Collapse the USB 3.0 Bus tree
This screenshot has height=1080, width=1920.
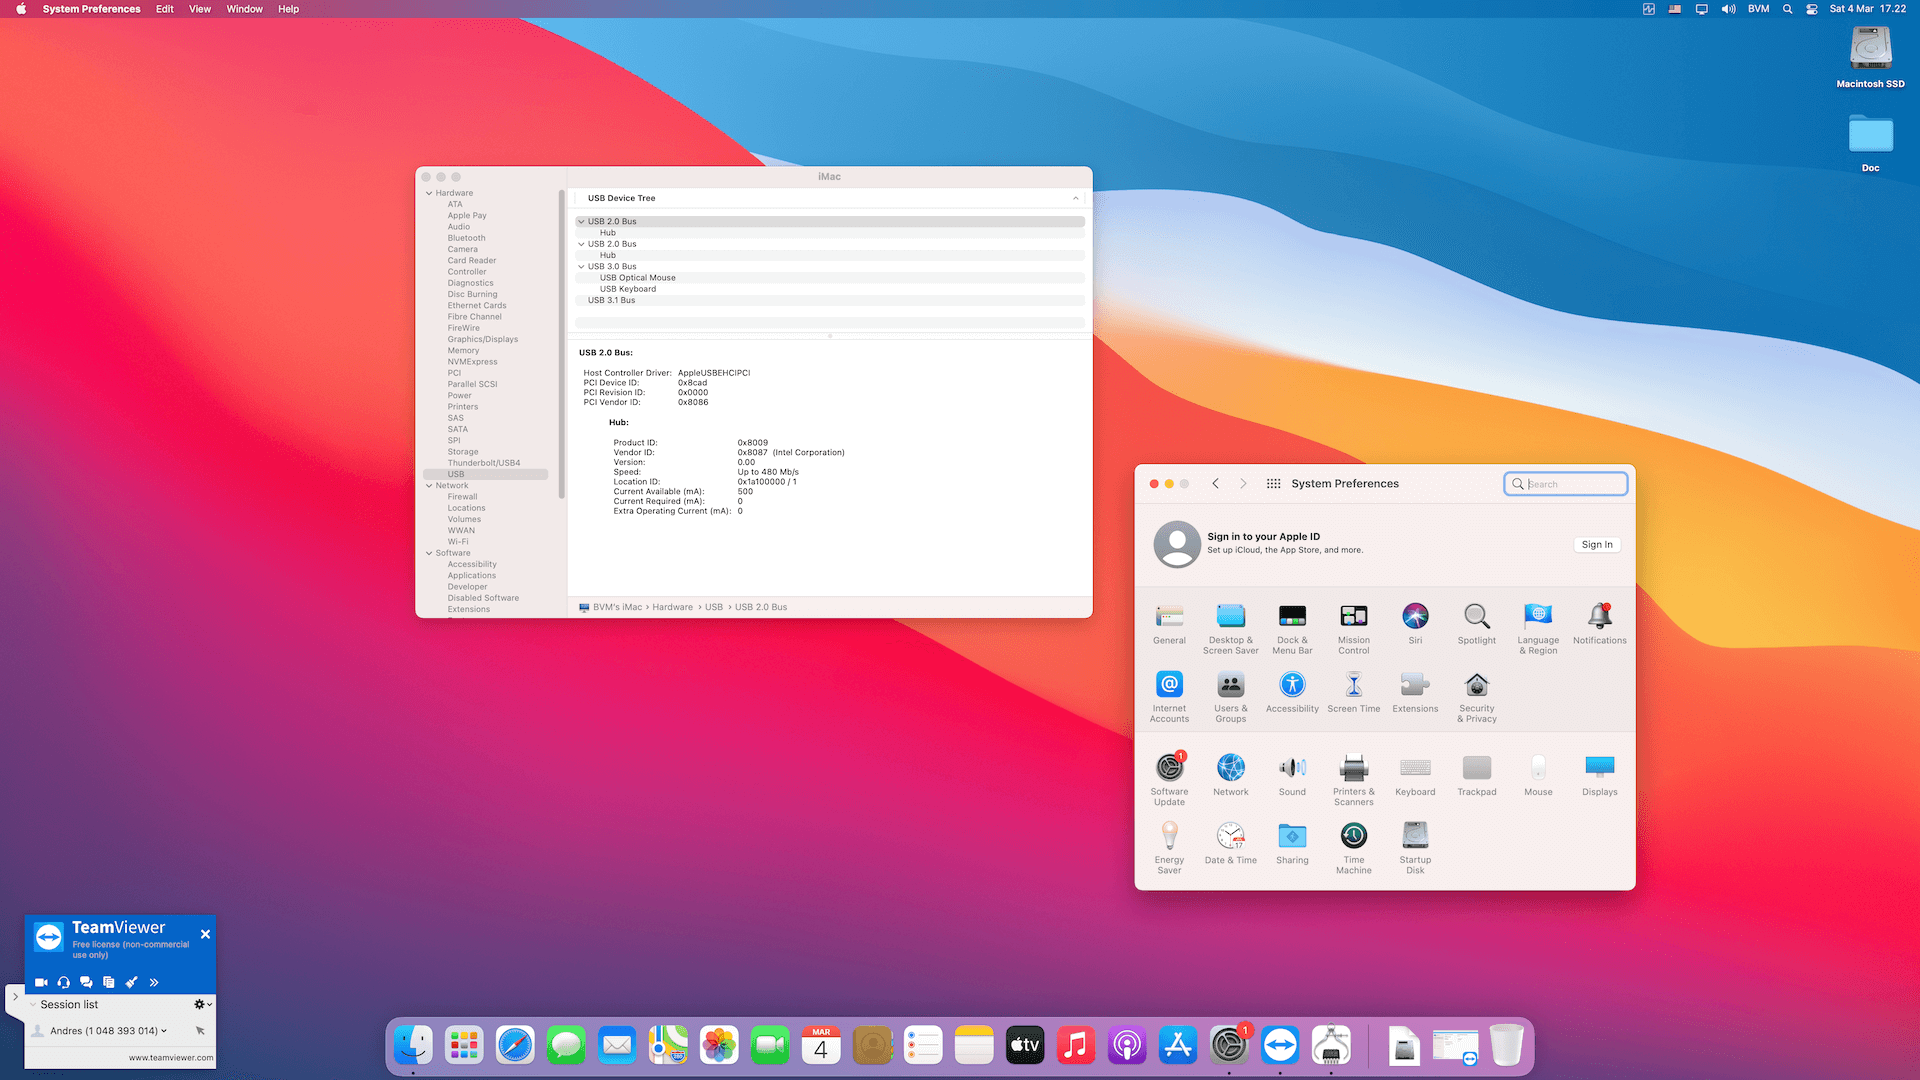[581, 267]
